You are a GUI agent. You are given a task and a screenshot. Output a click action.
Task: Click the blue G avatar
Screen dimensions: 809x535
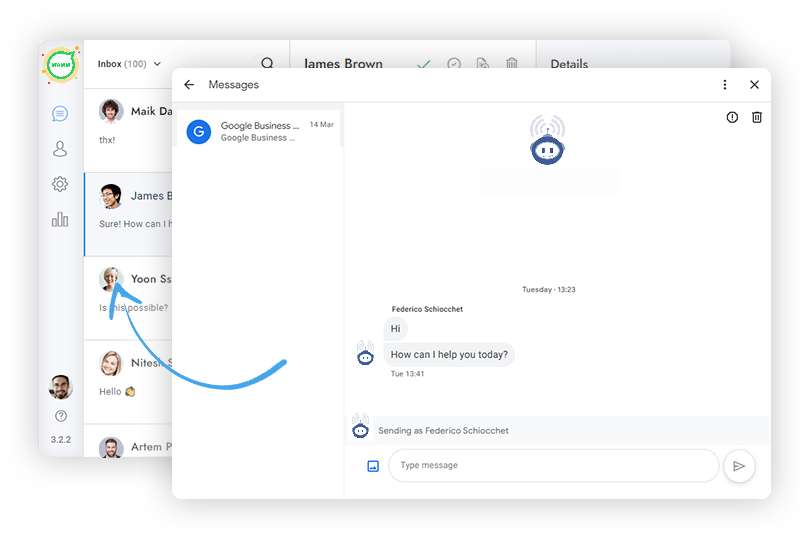click(199, 132)
